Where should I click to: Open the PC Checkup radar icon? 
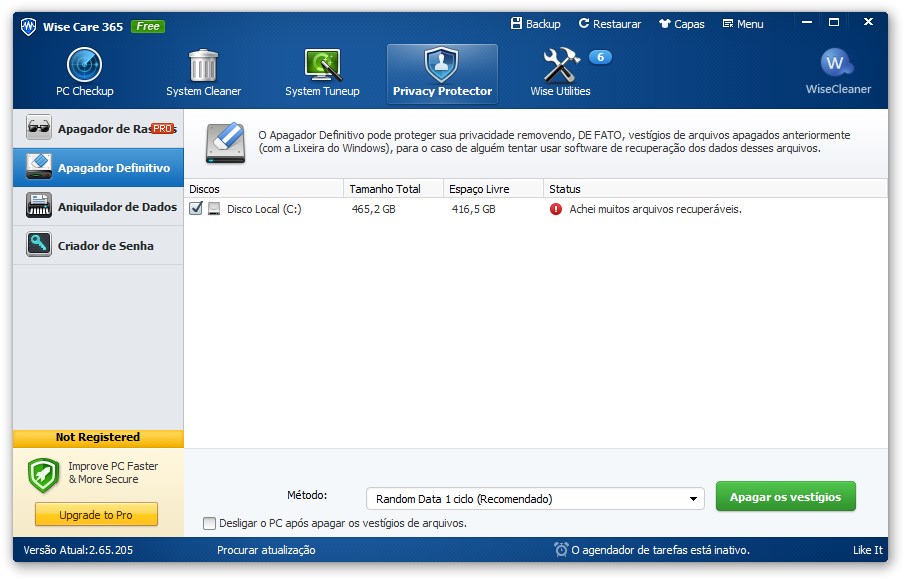[84, 66]
